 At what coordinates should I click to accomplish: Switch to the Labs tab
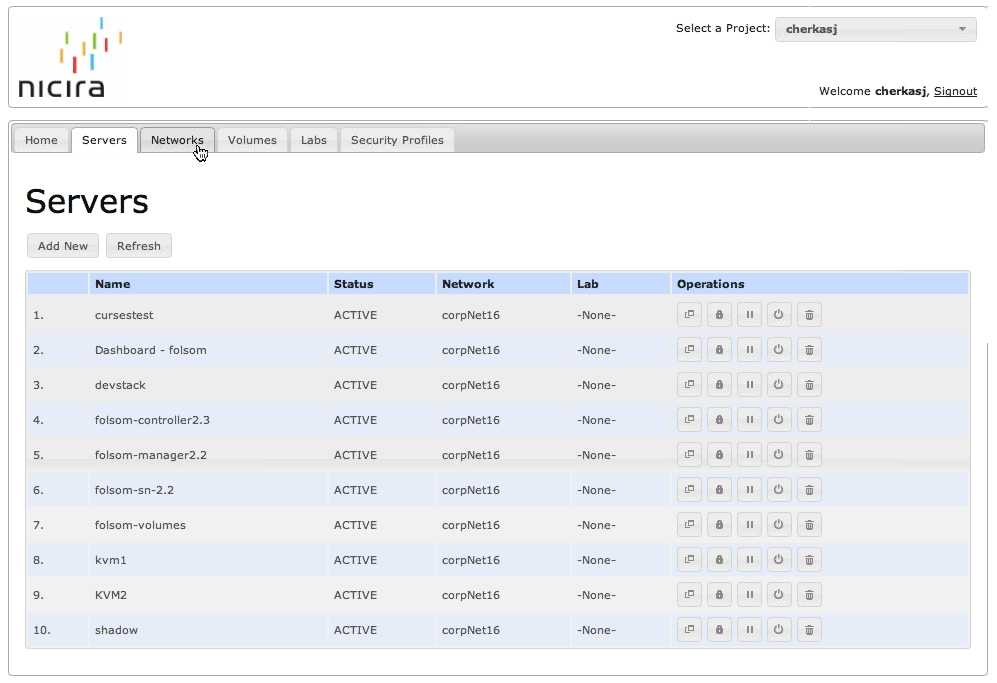(313, 140)
